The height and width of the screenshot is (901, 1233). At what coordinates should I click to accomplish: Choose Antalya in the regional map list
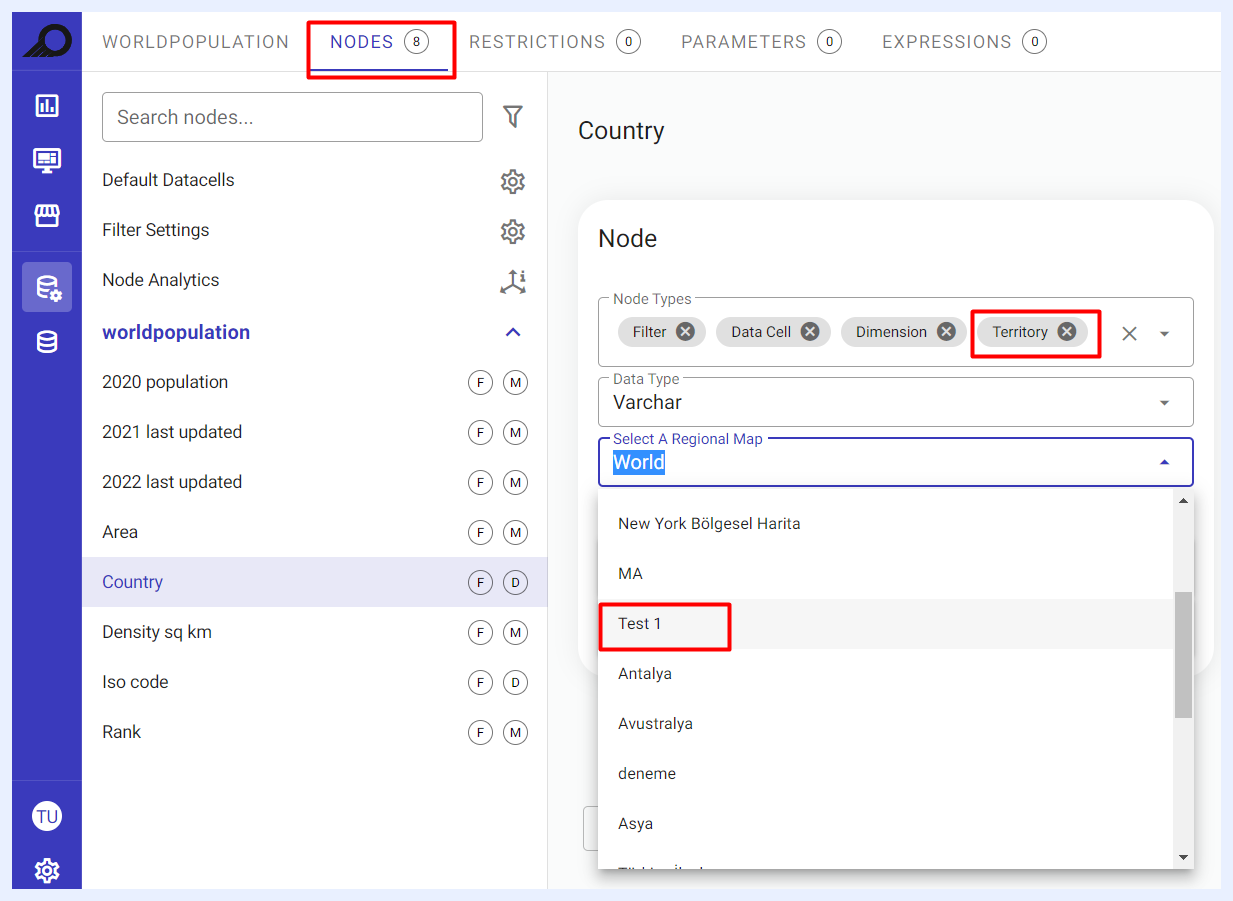pos(885,674)
